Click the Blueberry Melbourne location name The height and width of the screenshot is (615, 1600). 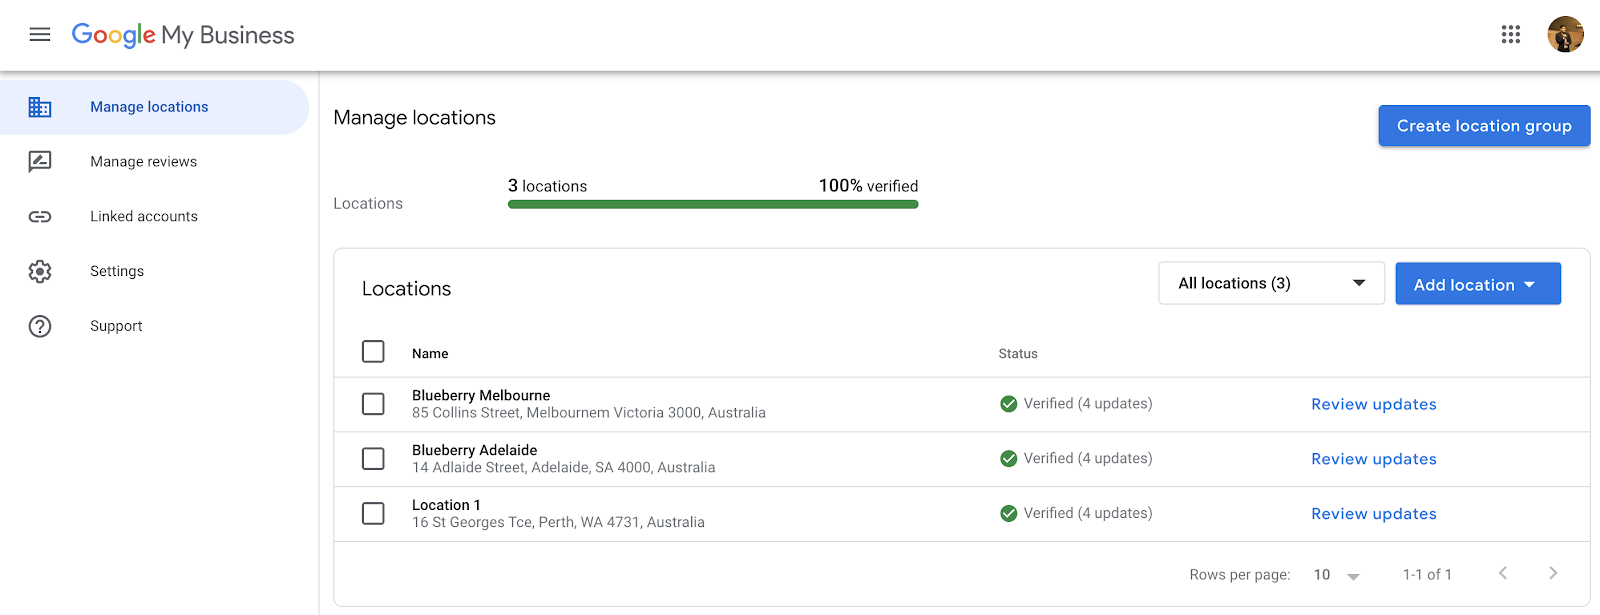pos(481,396)
